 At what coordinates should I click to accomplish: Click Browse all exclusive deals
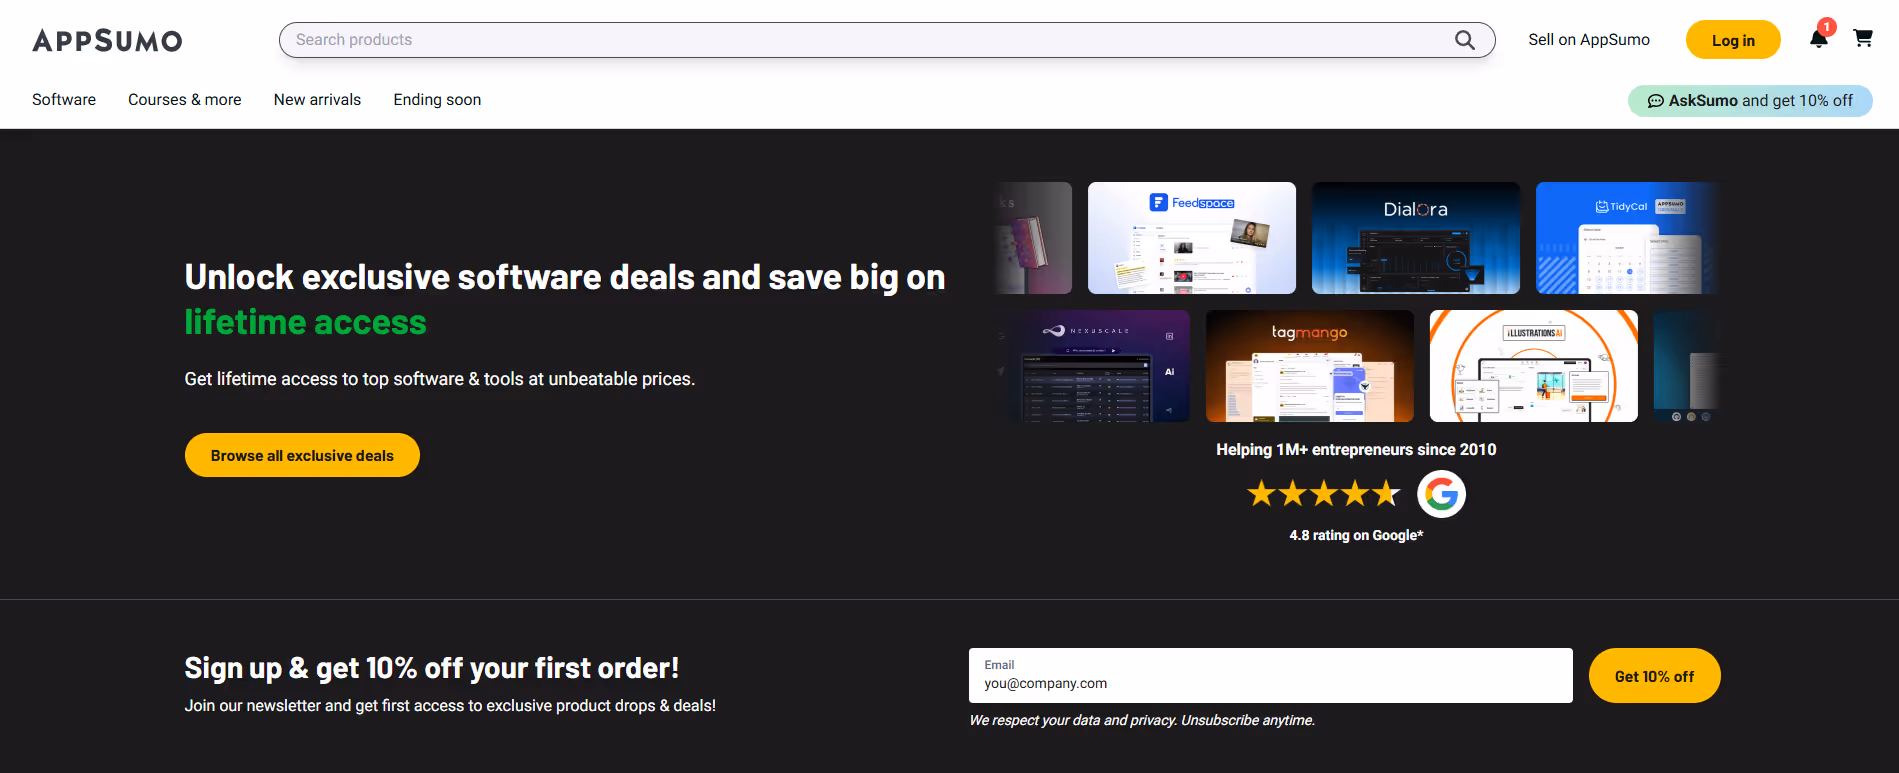[302, 455]
